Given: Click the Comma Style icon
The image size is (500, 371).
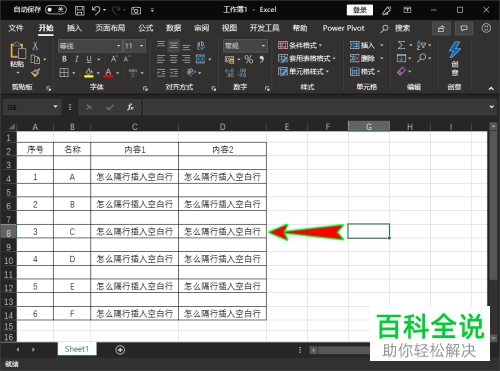Looking at the screenshot, I should click(262, 59).
